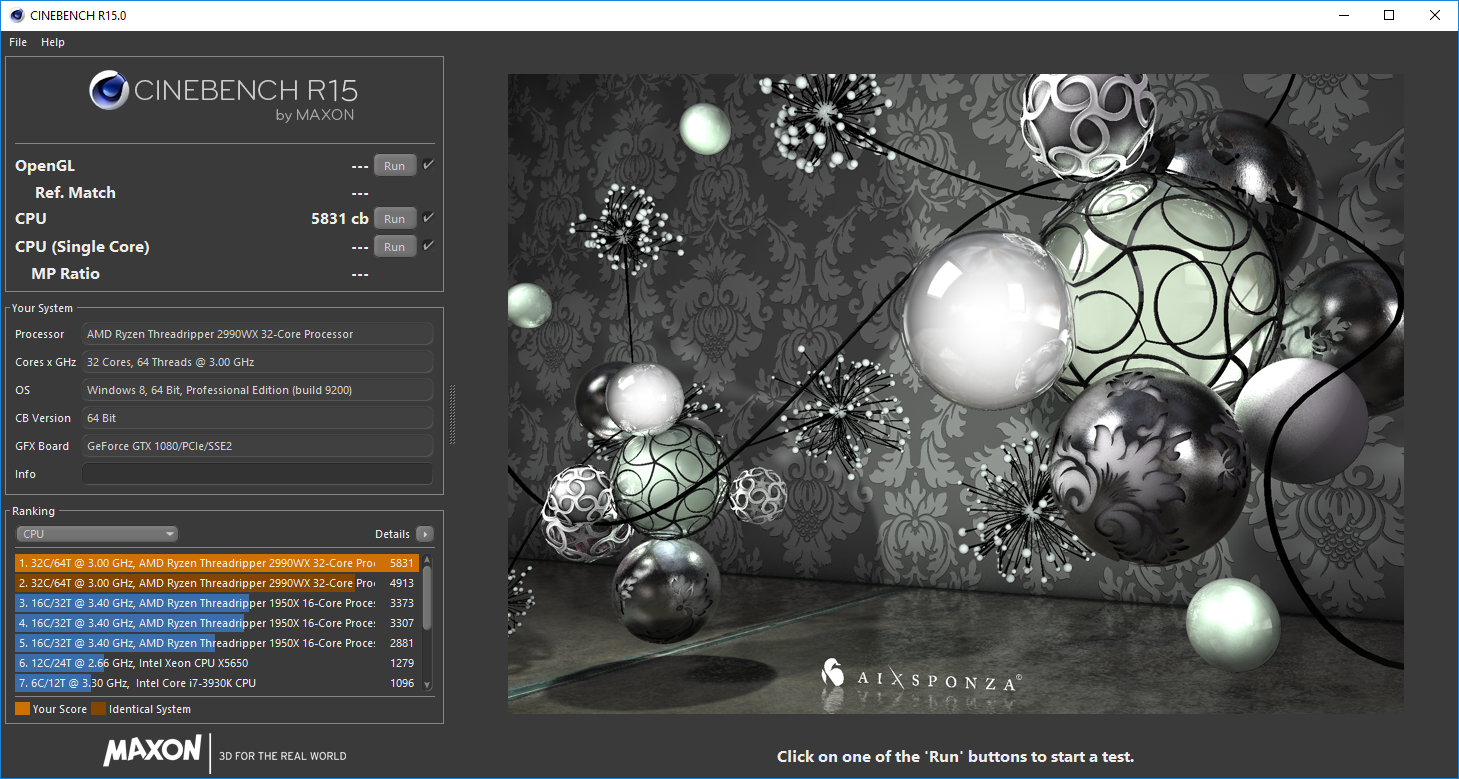Open the File menu

pos(17,42)
